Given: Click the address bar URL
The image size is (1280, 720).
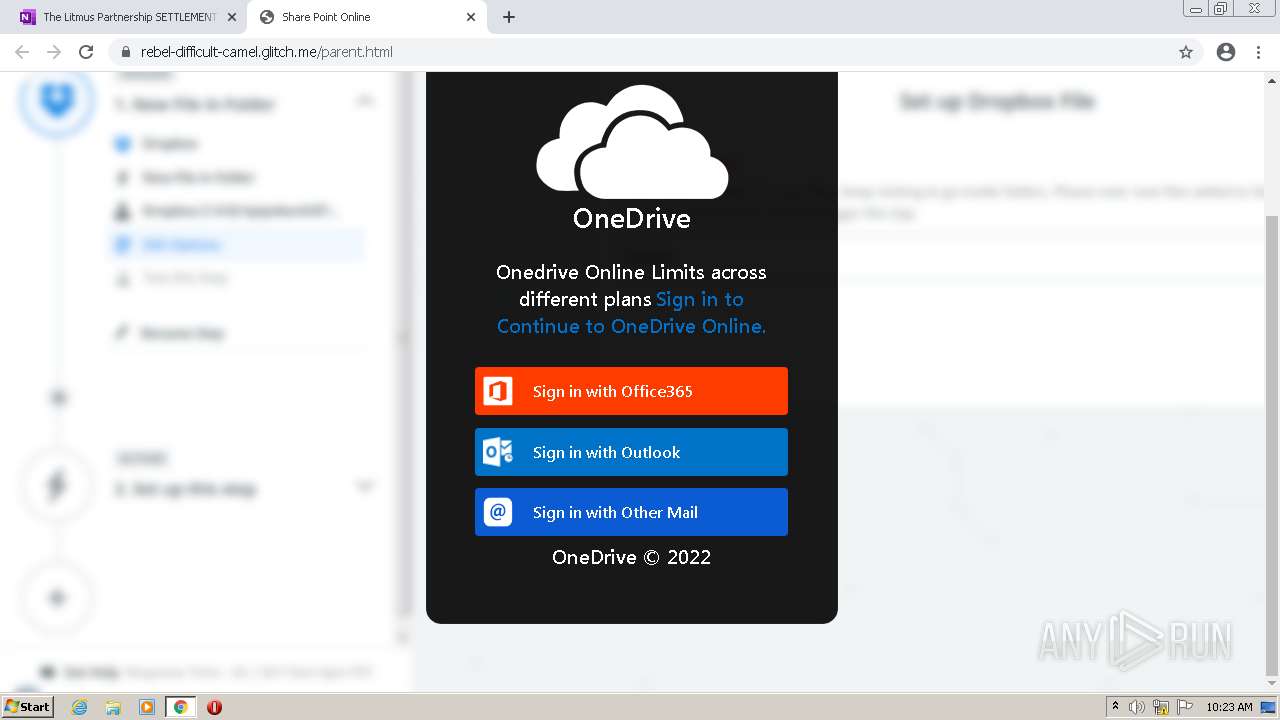Looking at the screenshot, I should point(266,52).
